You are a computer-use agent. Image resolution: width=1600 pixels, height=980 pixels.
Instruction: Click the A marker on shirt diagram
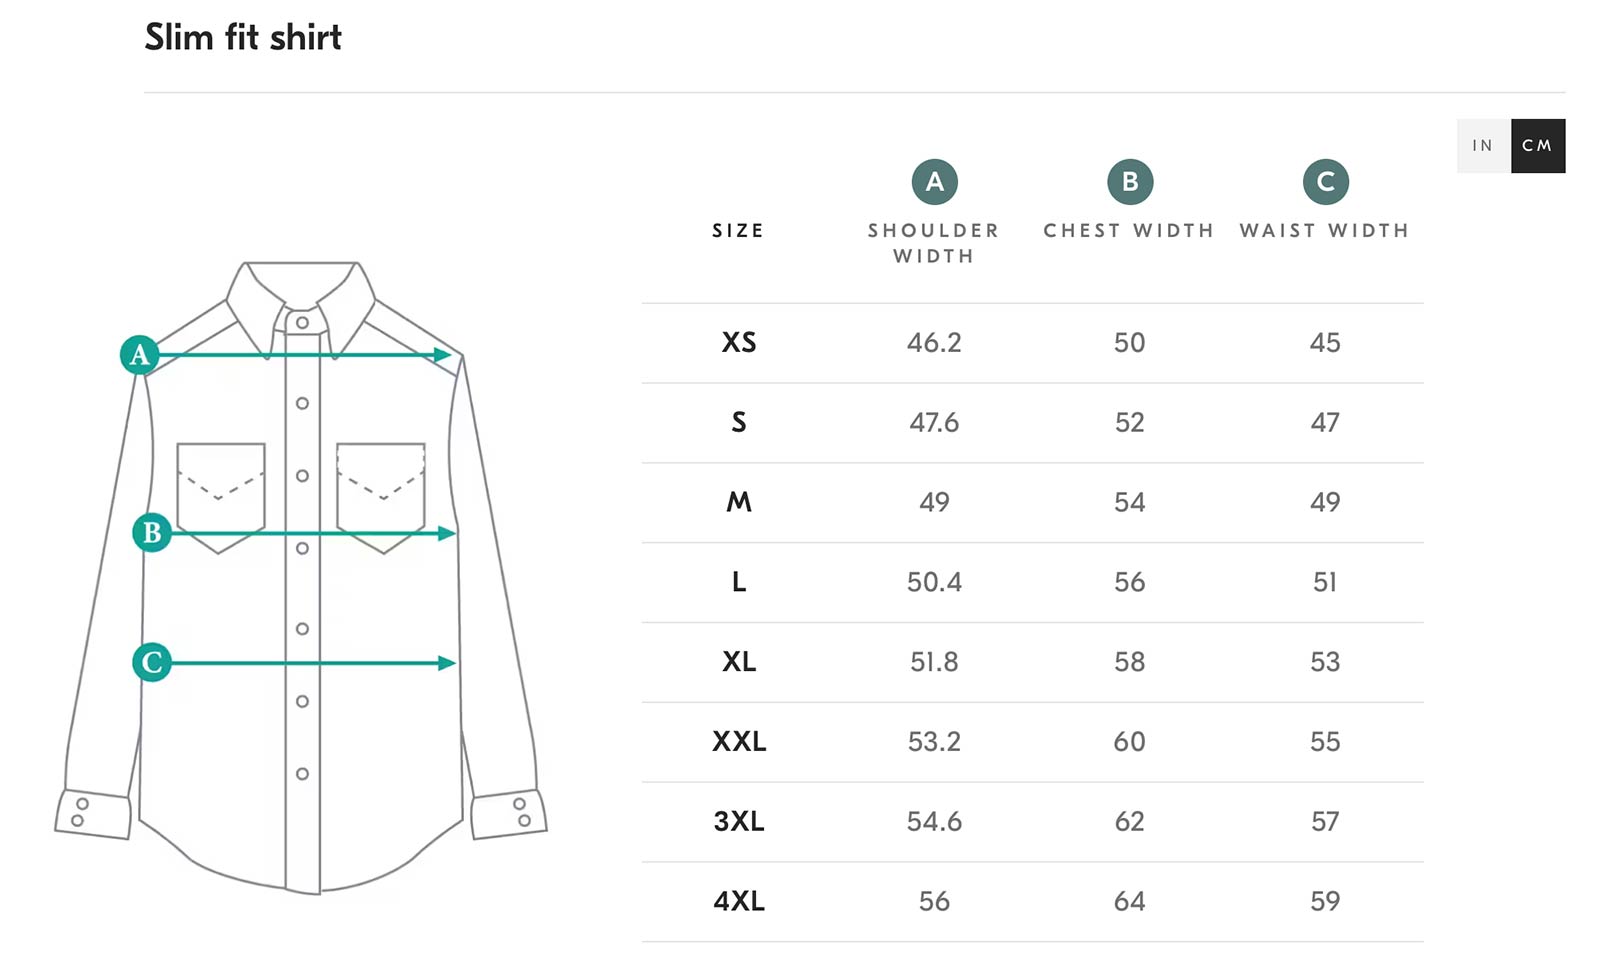(x=139, y=354)
